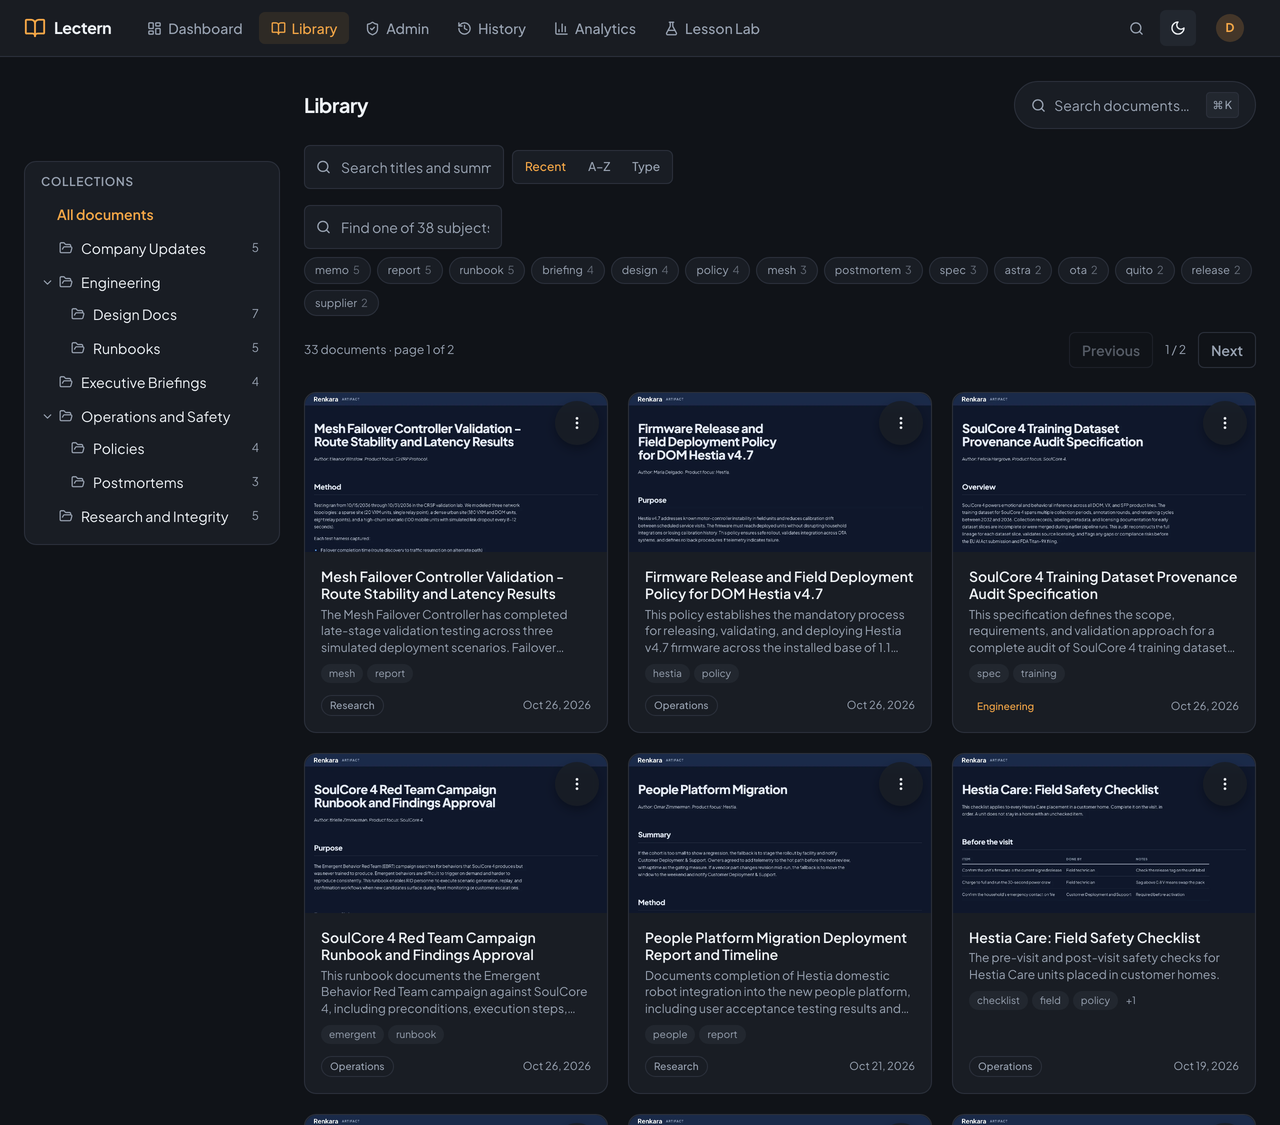Focus the Search titles and summaries field
Viewport: 1280px width, 1125px height.
[404, 167]
